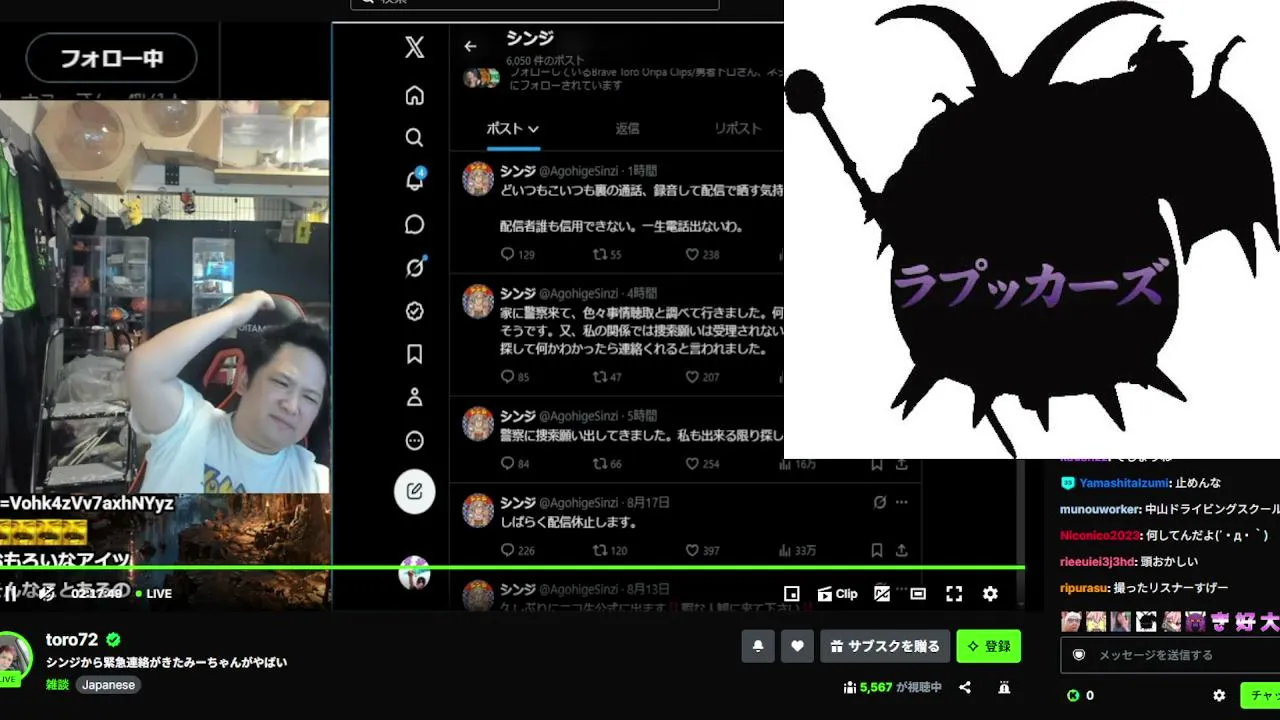Repost the 8月17日 post showing 120
The image size is (1280, 720).
[x=610, y=550]
